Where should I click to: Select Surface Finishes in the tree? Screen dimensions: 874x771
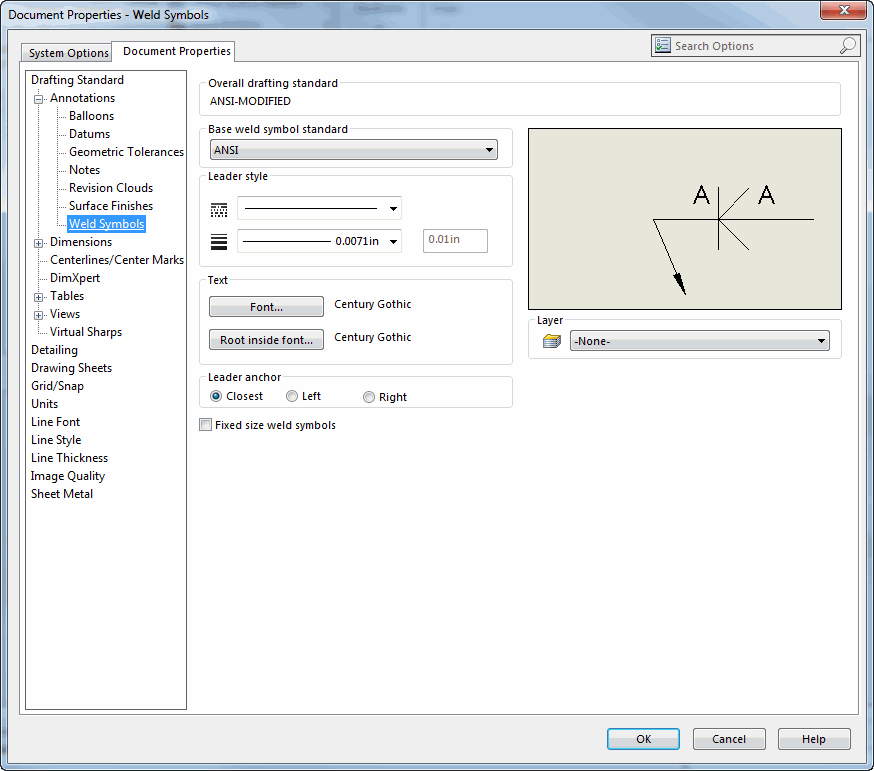[111, 206]
